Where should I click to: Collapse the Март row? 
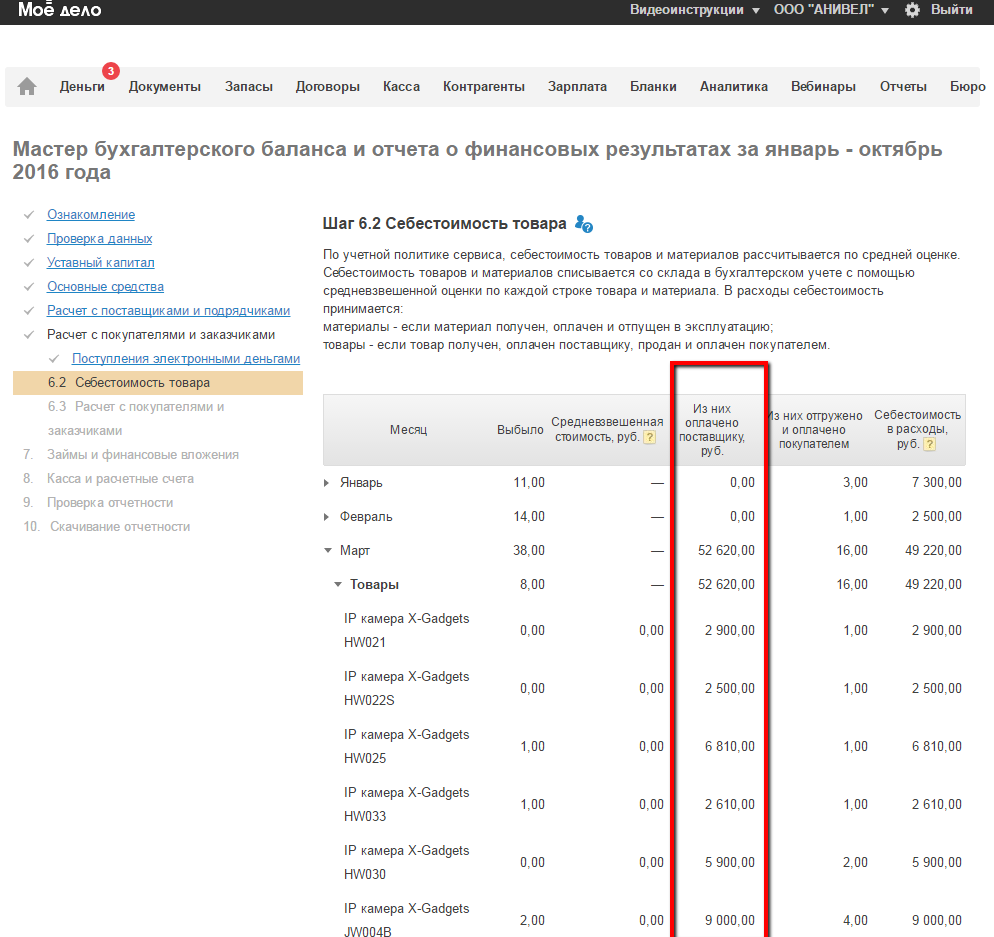click(327, 551)
